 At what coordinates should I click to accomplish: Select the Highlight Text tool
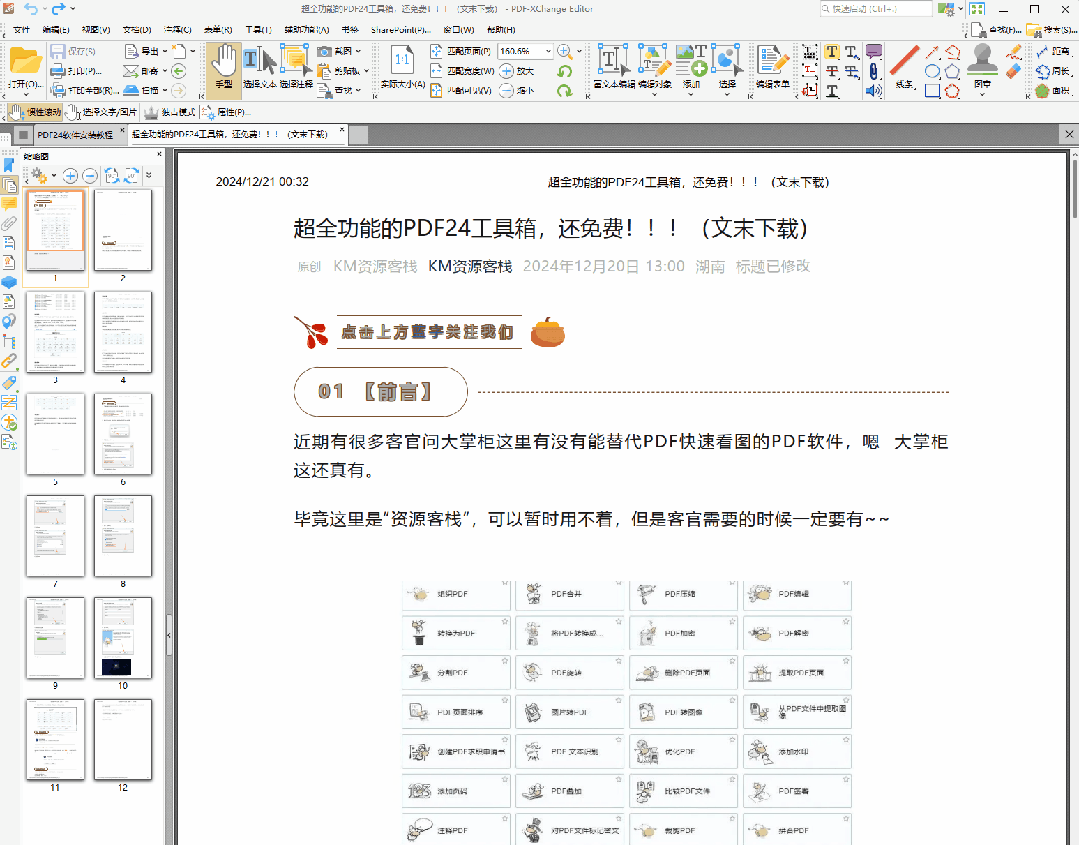(832, 52)
